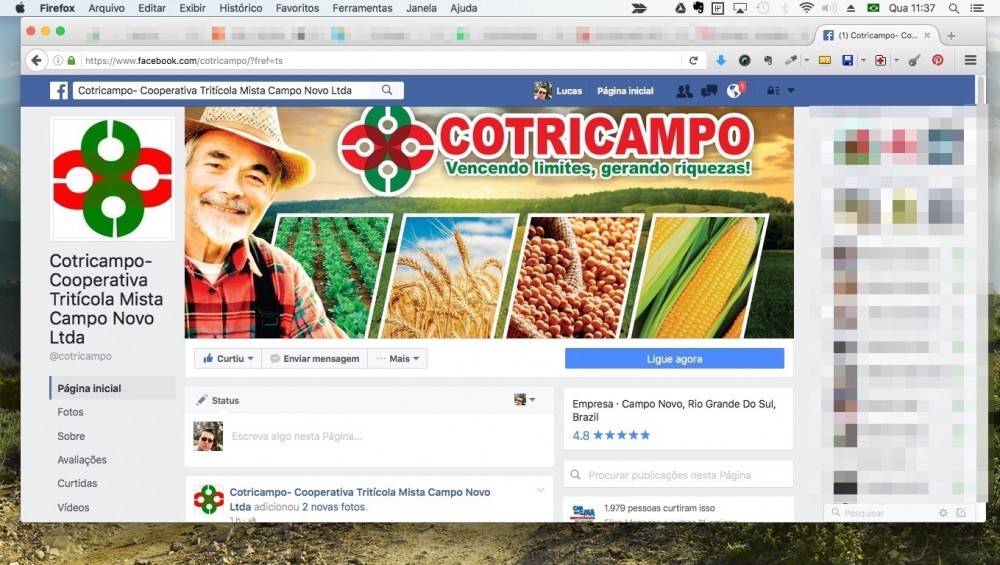Viewport: 1000px width, 565px height.
Task: Open Avaliações in left sidebar
Action: 82,460
